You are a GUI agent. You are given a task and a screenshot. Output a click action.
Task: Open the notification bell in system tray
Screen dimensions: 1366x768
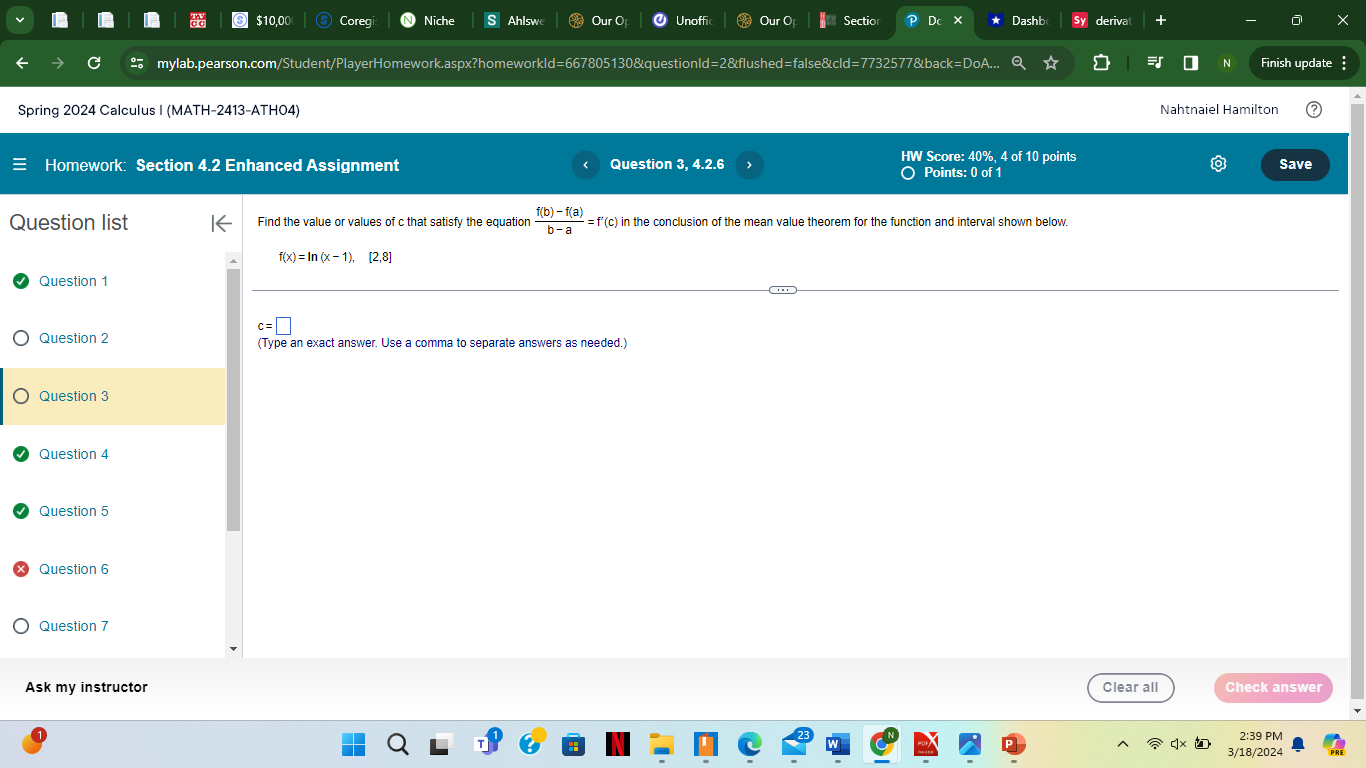[x=1299, y=744]
